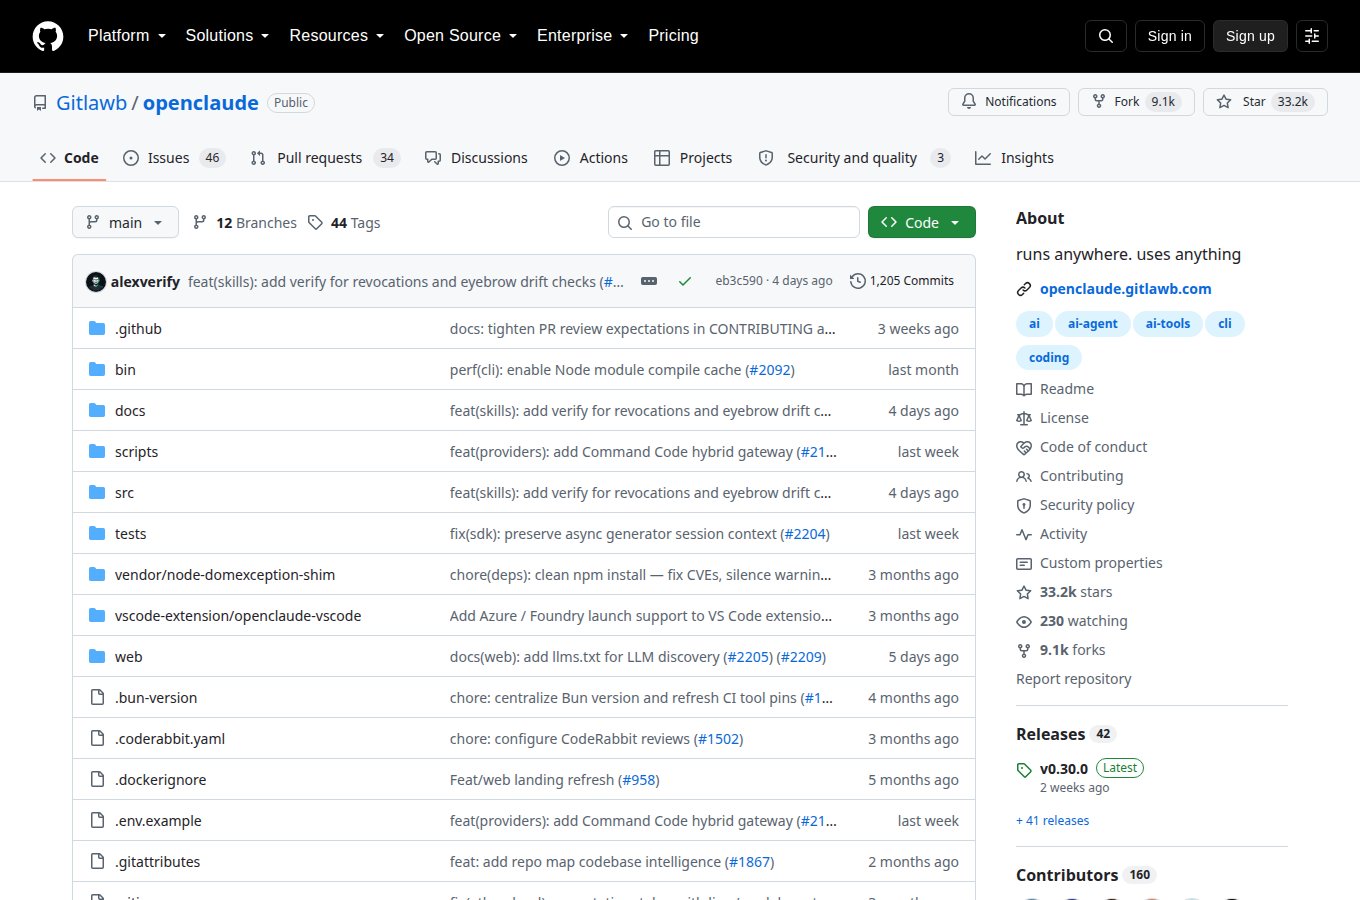The height and width of the screenshot is (900, 1360).
Task: Open the Custom properties link
Action: coord(1089,563)
